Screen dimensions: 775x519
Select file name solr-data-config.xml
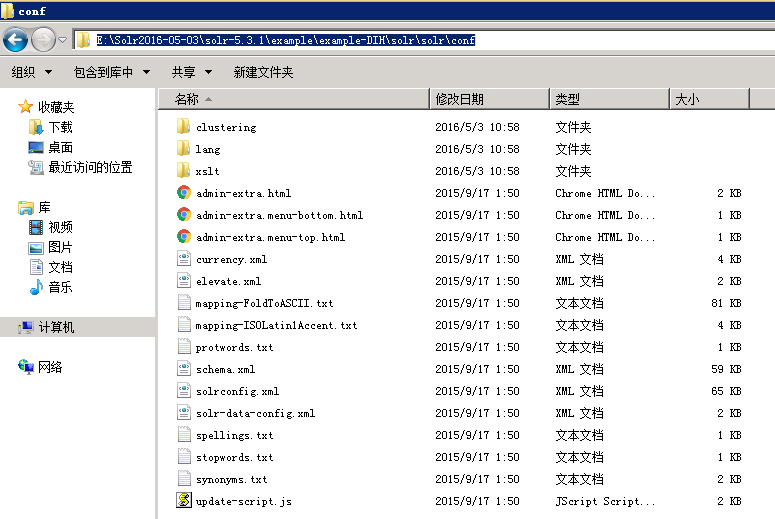255,413
